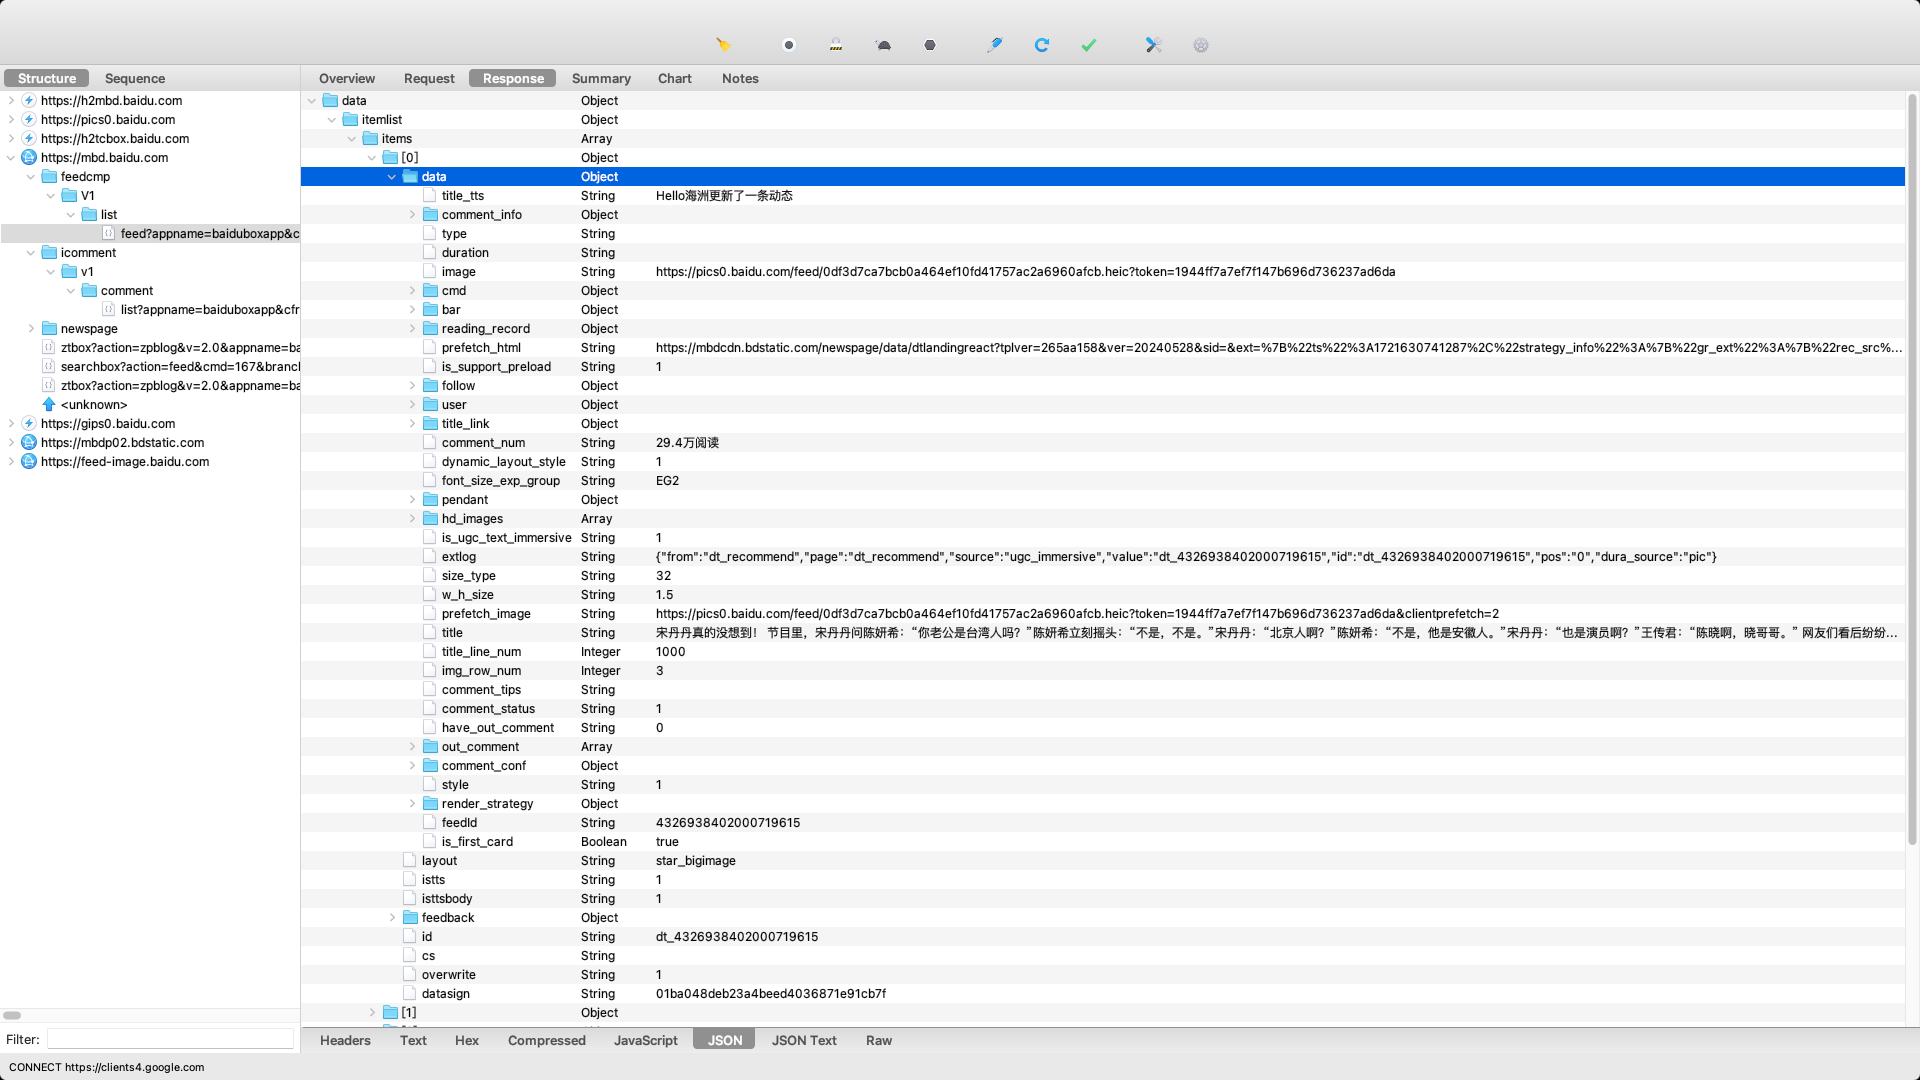Expand the feedback object

point(392,917)
